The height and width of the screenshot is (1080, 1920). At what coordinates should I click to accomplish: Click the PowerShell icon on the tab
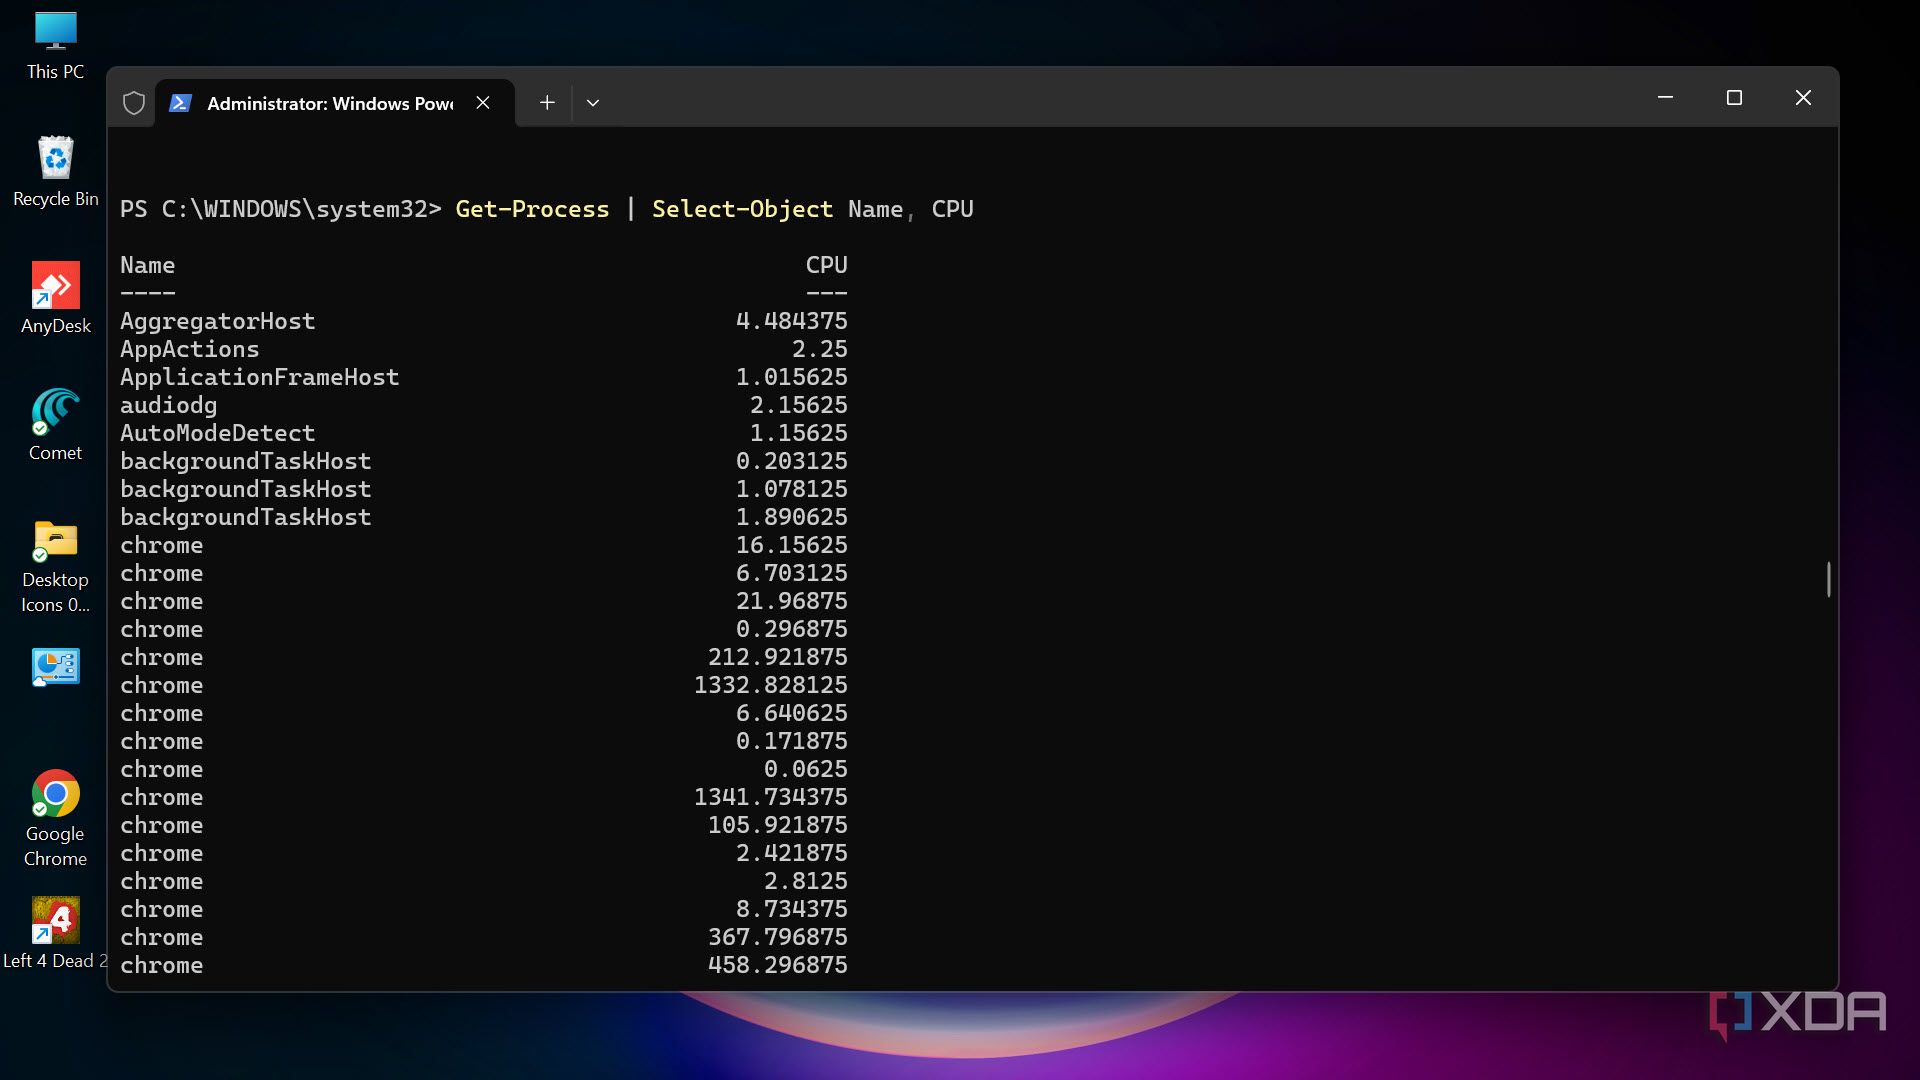pyautogui.click(x=181, y=103)
